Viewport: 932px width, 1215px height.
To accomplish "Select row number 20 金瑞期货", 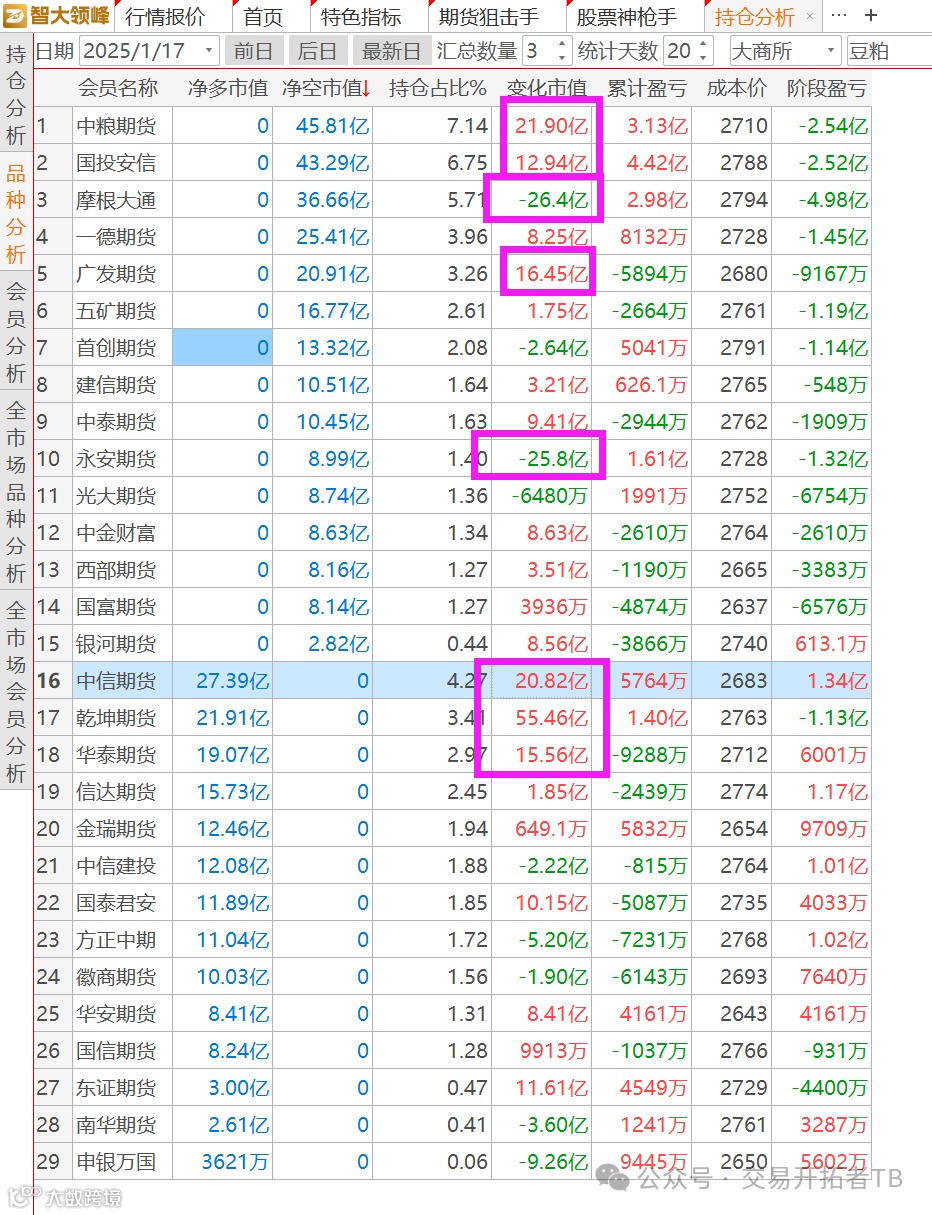I will point(48,829).
